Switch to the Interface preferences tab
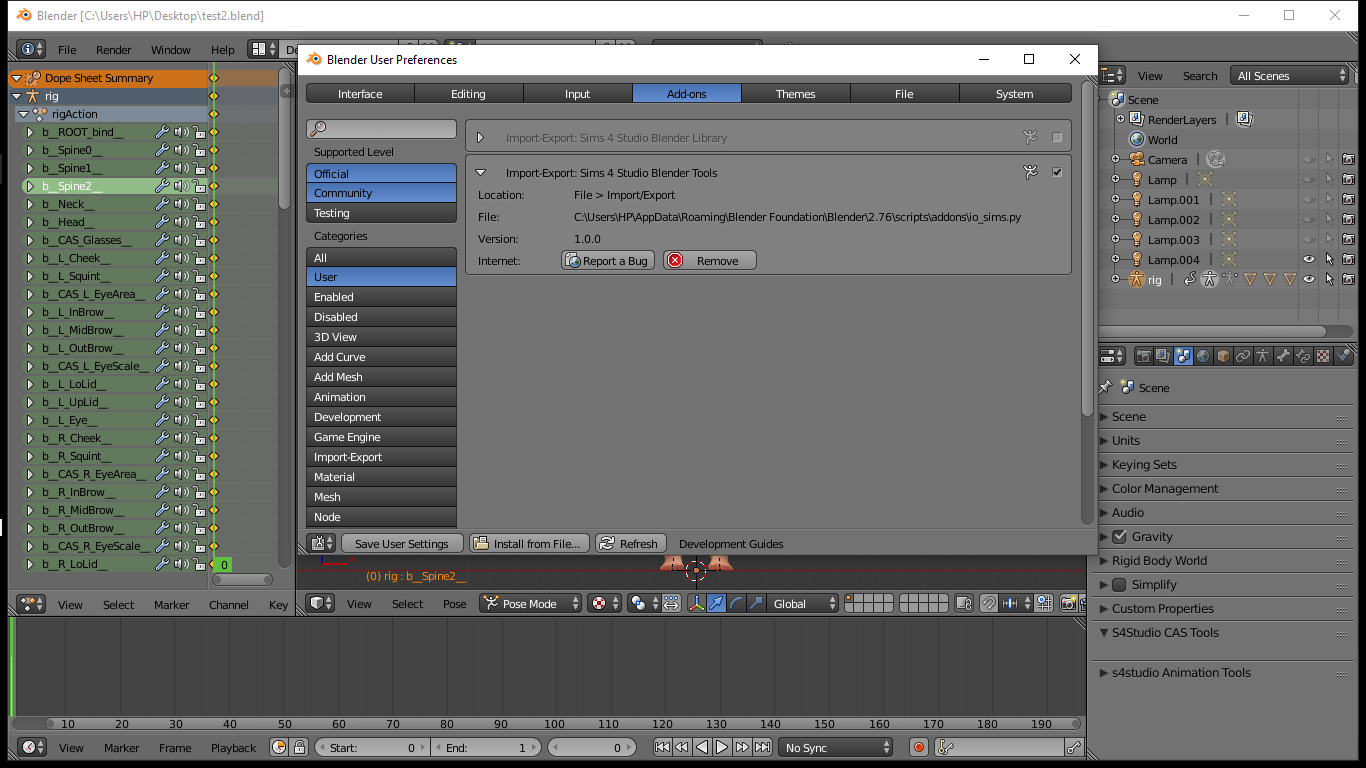Screen dimensions: 1366x768 coord(360,93)
